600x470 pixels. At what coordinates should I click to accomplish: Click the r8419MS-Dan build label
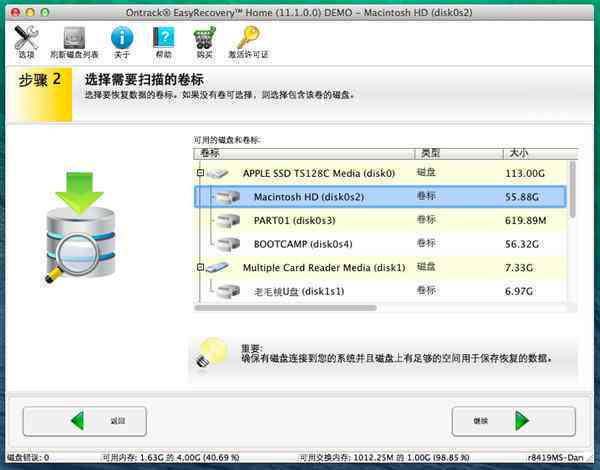coord(555,457)
